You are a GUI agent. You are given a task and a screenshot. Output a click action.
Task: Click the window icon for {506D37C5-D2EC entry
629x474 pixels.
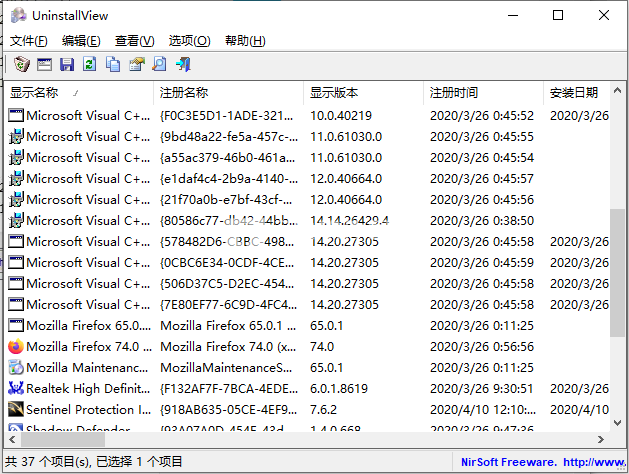point(16,284)
